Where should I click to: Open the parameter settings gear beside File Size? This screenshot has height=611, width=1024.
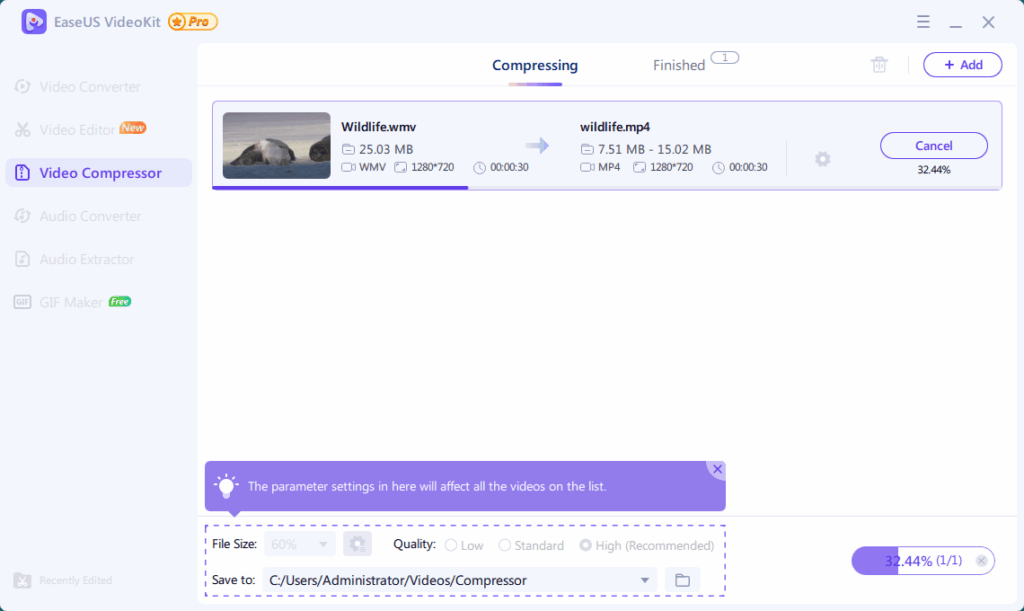(x=357, y=544)
